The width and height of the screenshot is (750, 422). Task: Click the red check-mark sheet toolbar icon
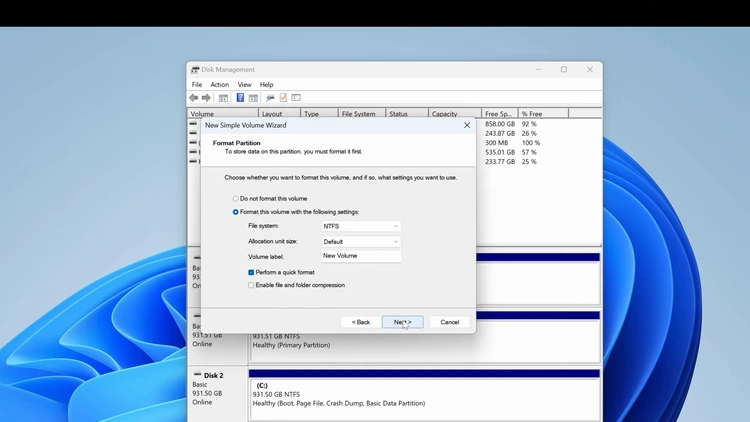(x=283, y=98)
